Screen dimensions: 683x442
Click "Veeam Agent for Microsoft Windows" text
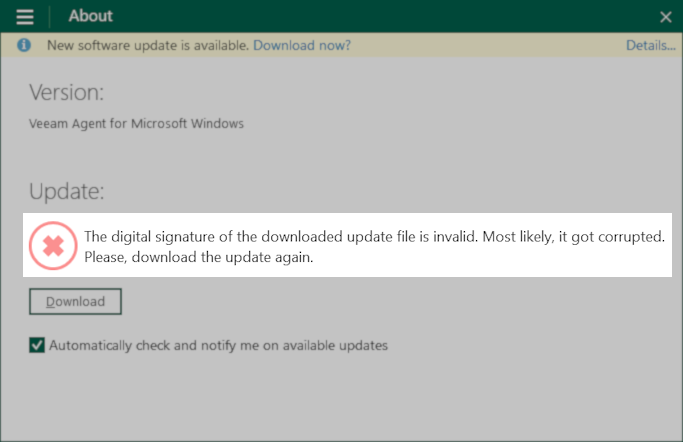[136, 124]
